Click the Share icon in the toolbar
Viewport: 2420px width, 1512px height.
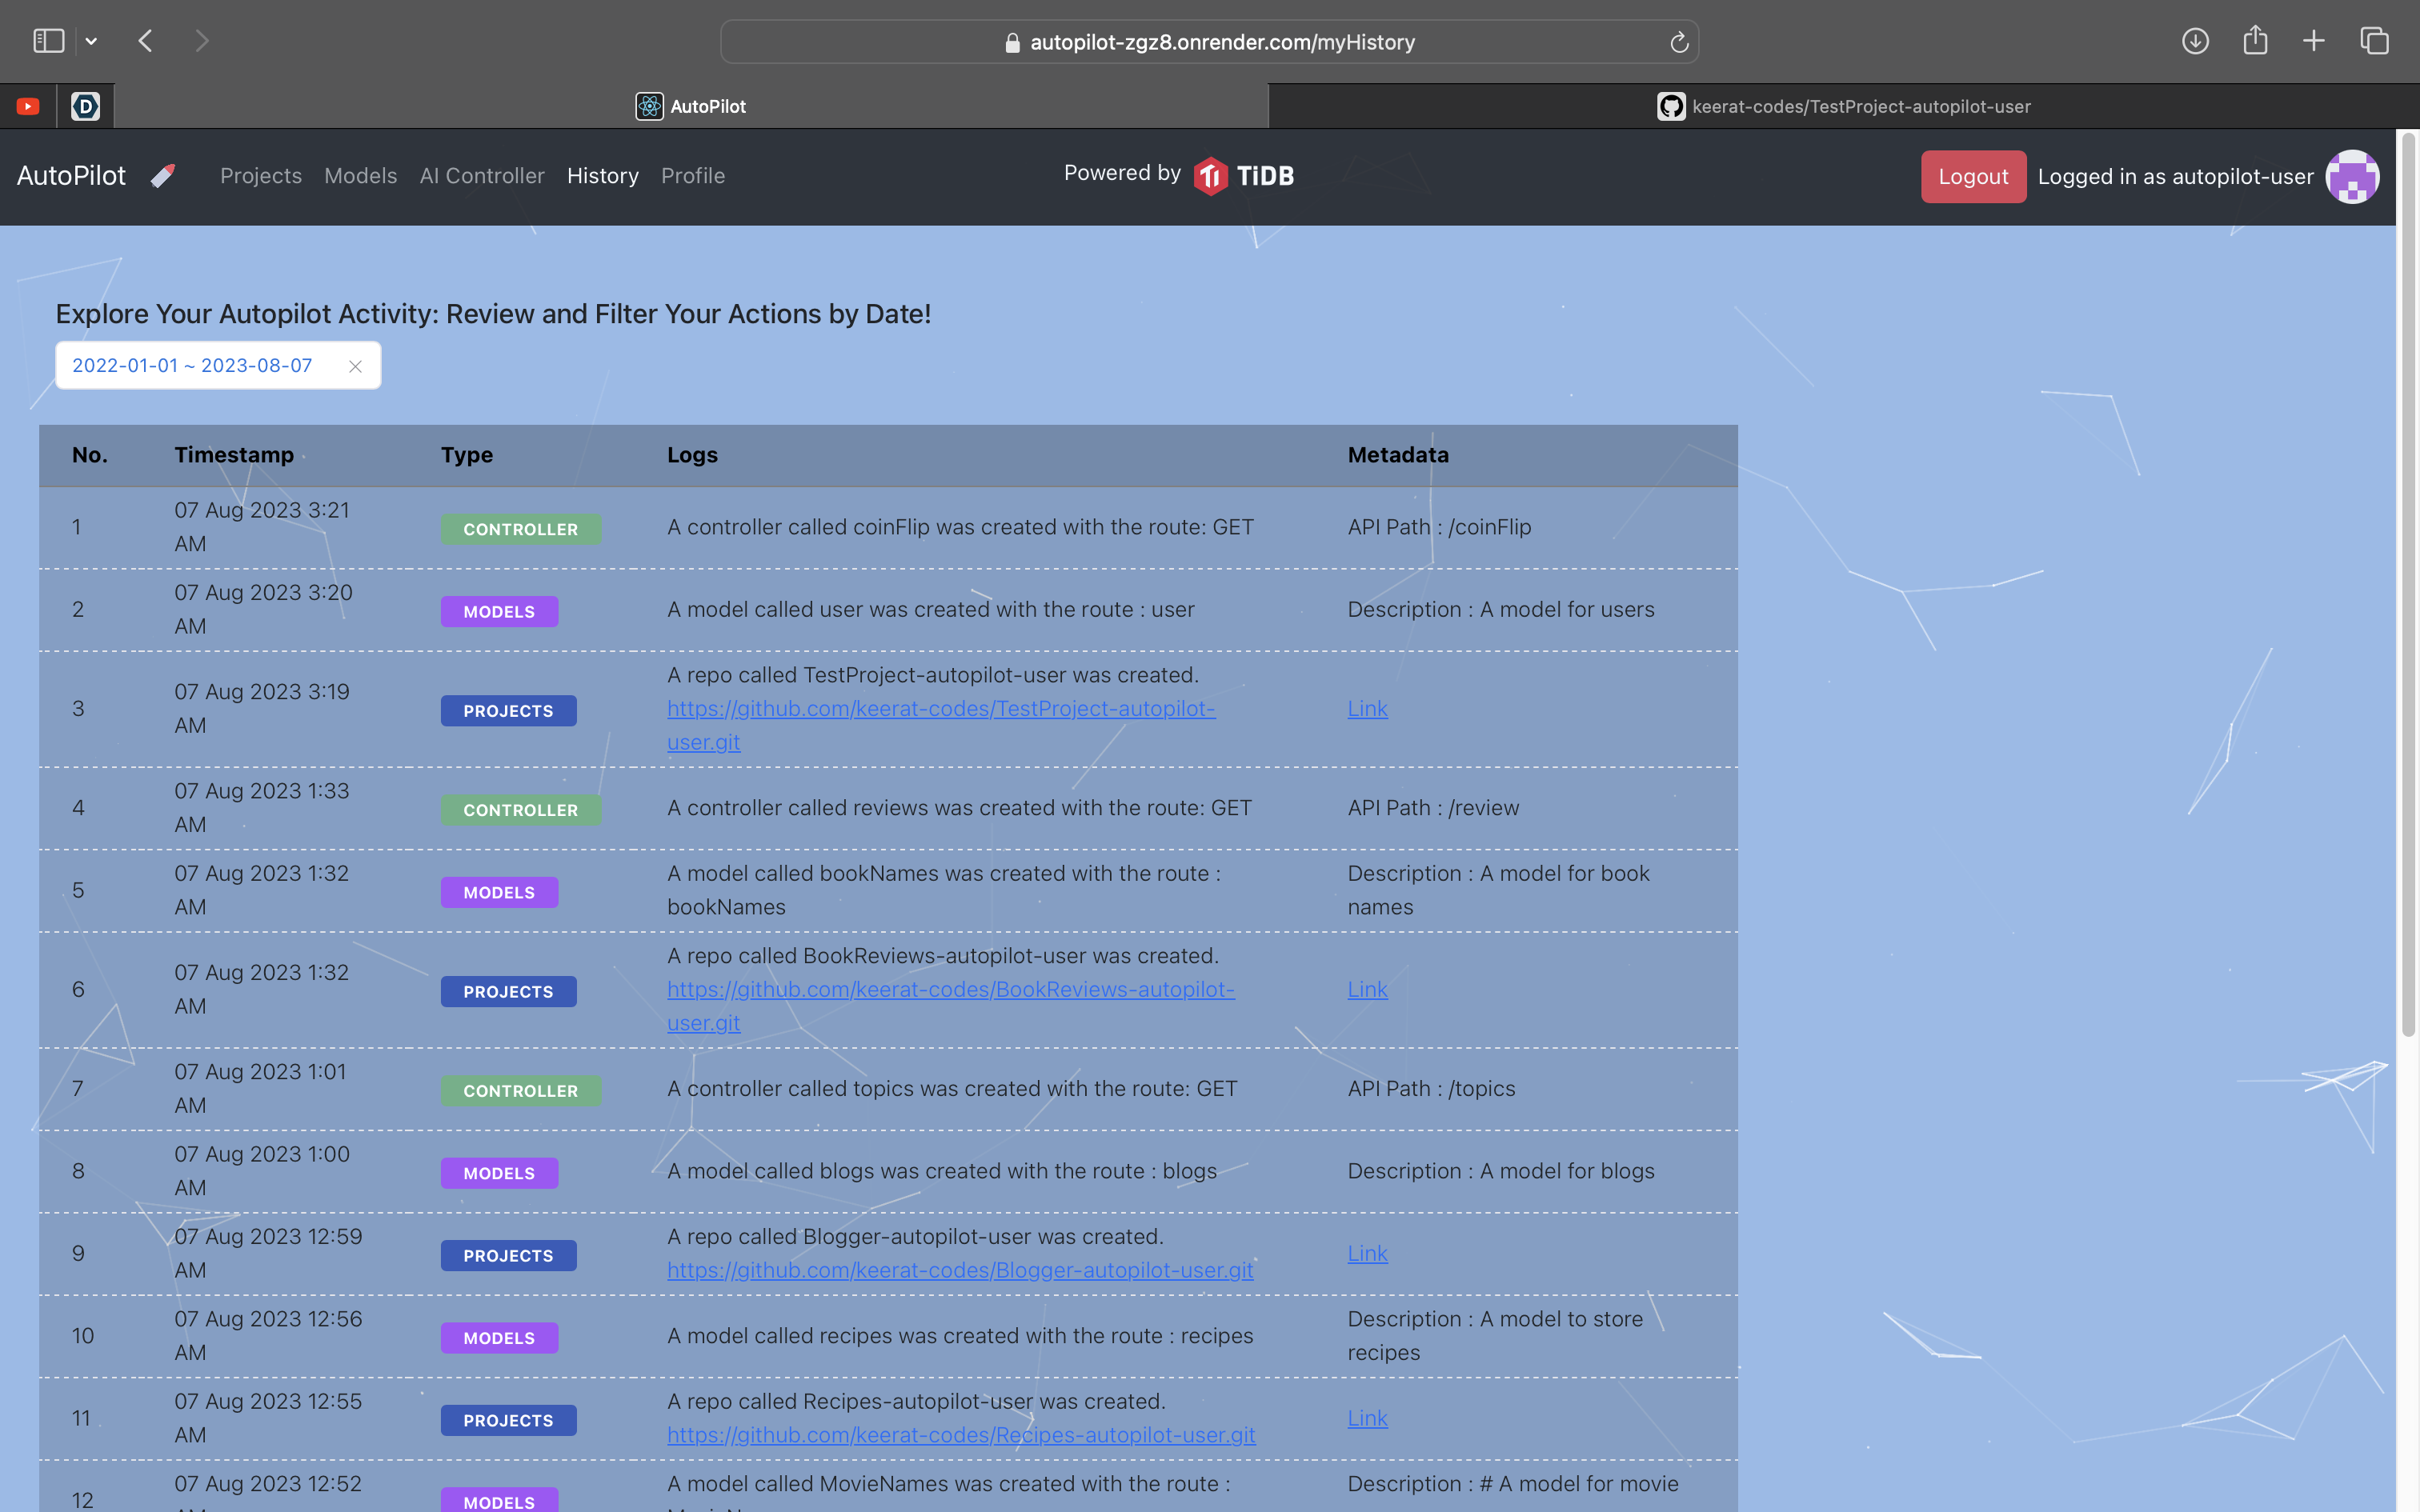tap(2255, 41)
